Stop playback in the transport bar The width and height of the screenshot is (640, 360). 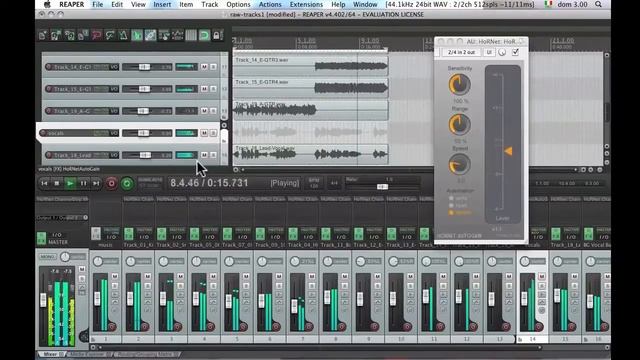[57, 184]
